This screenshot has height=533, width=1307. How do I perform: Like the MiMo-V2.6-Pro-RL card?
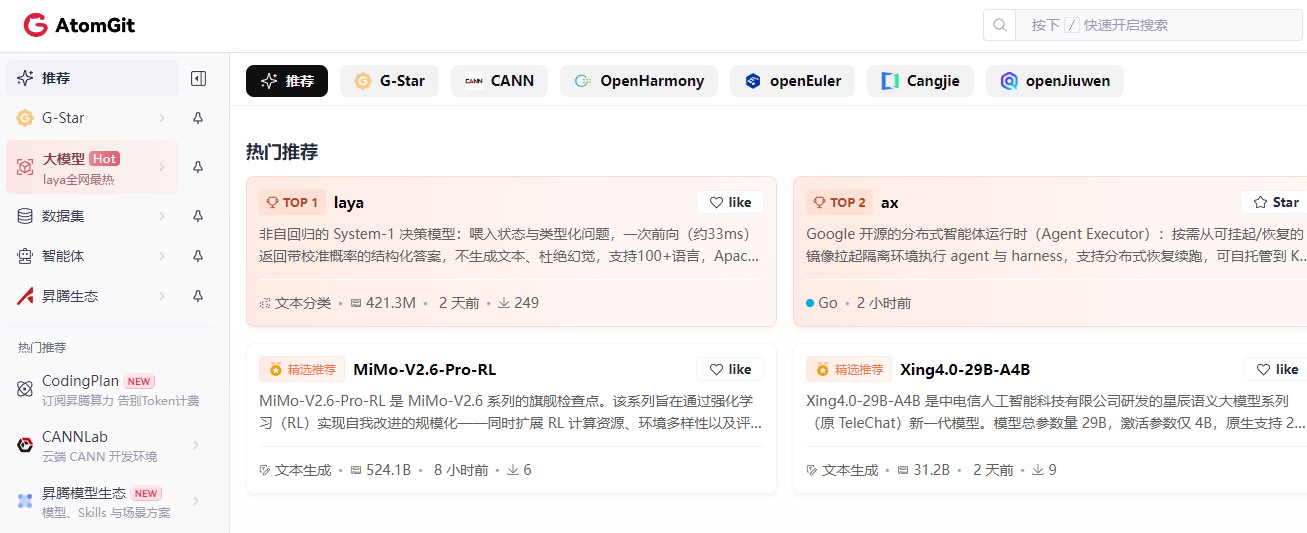[730, 369]
